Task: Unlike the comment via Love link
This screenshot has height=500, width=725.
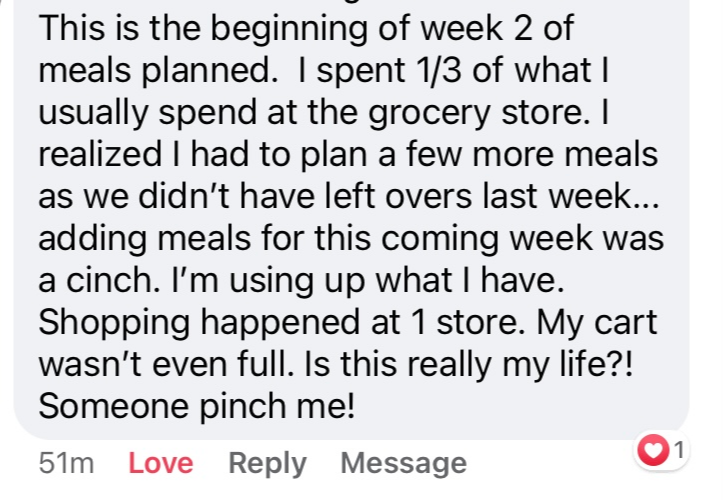Action: (x=160, y=463)
